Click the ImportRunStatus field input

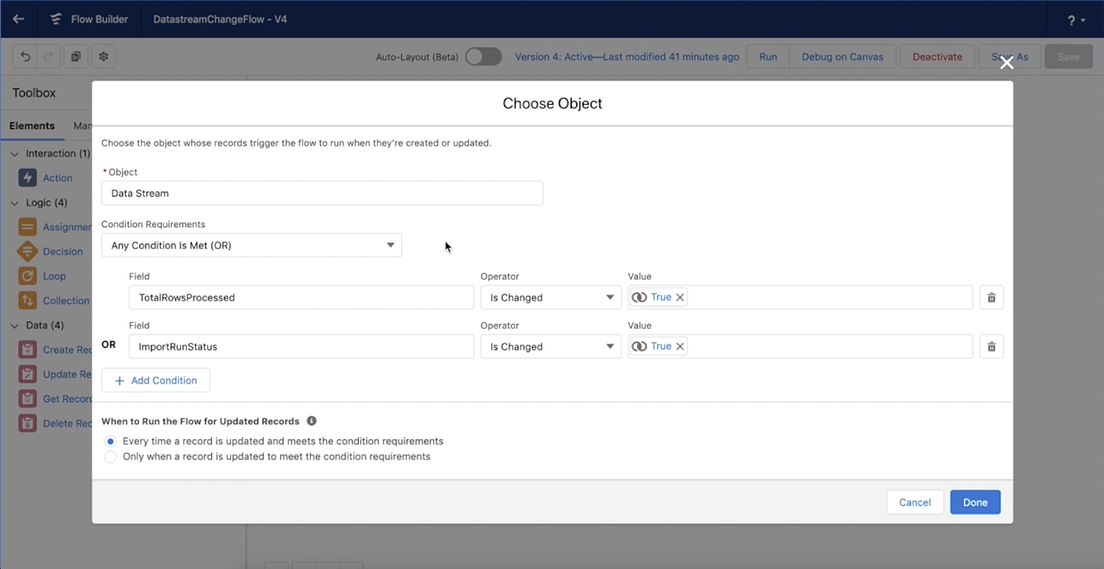click(x=301, y=346)
